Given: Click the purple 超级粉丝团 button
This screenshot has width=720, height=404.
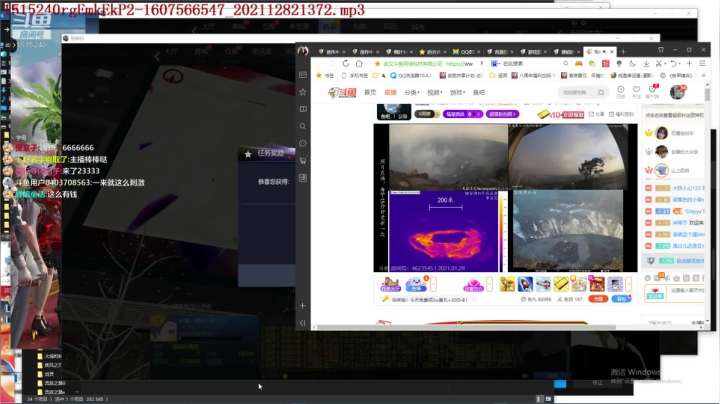Looking at the screenshot, I should pos(502,114).
